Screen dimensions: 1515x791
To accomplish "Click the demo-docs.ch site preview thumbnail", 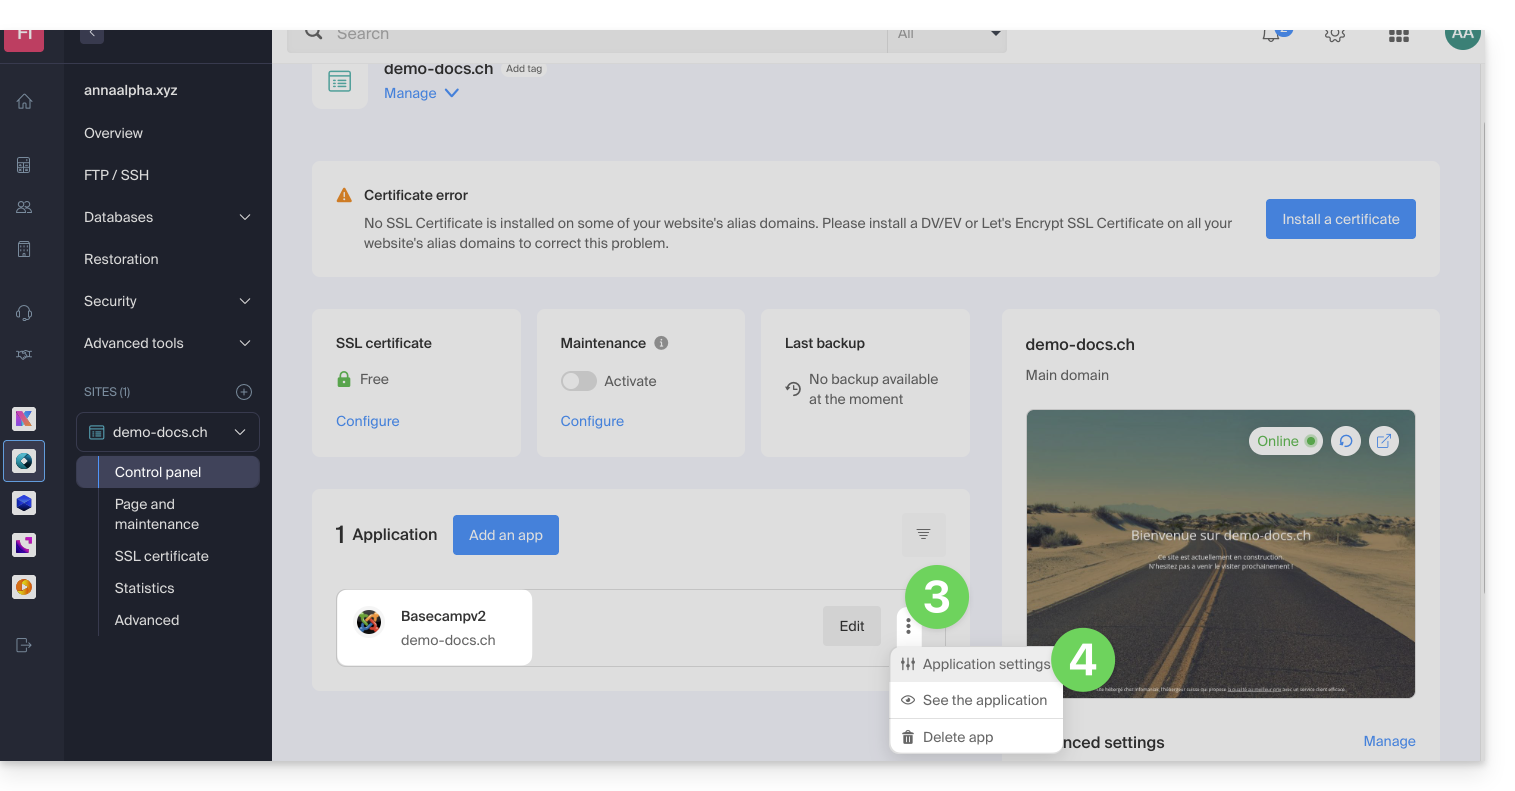I will [1220, 580].
